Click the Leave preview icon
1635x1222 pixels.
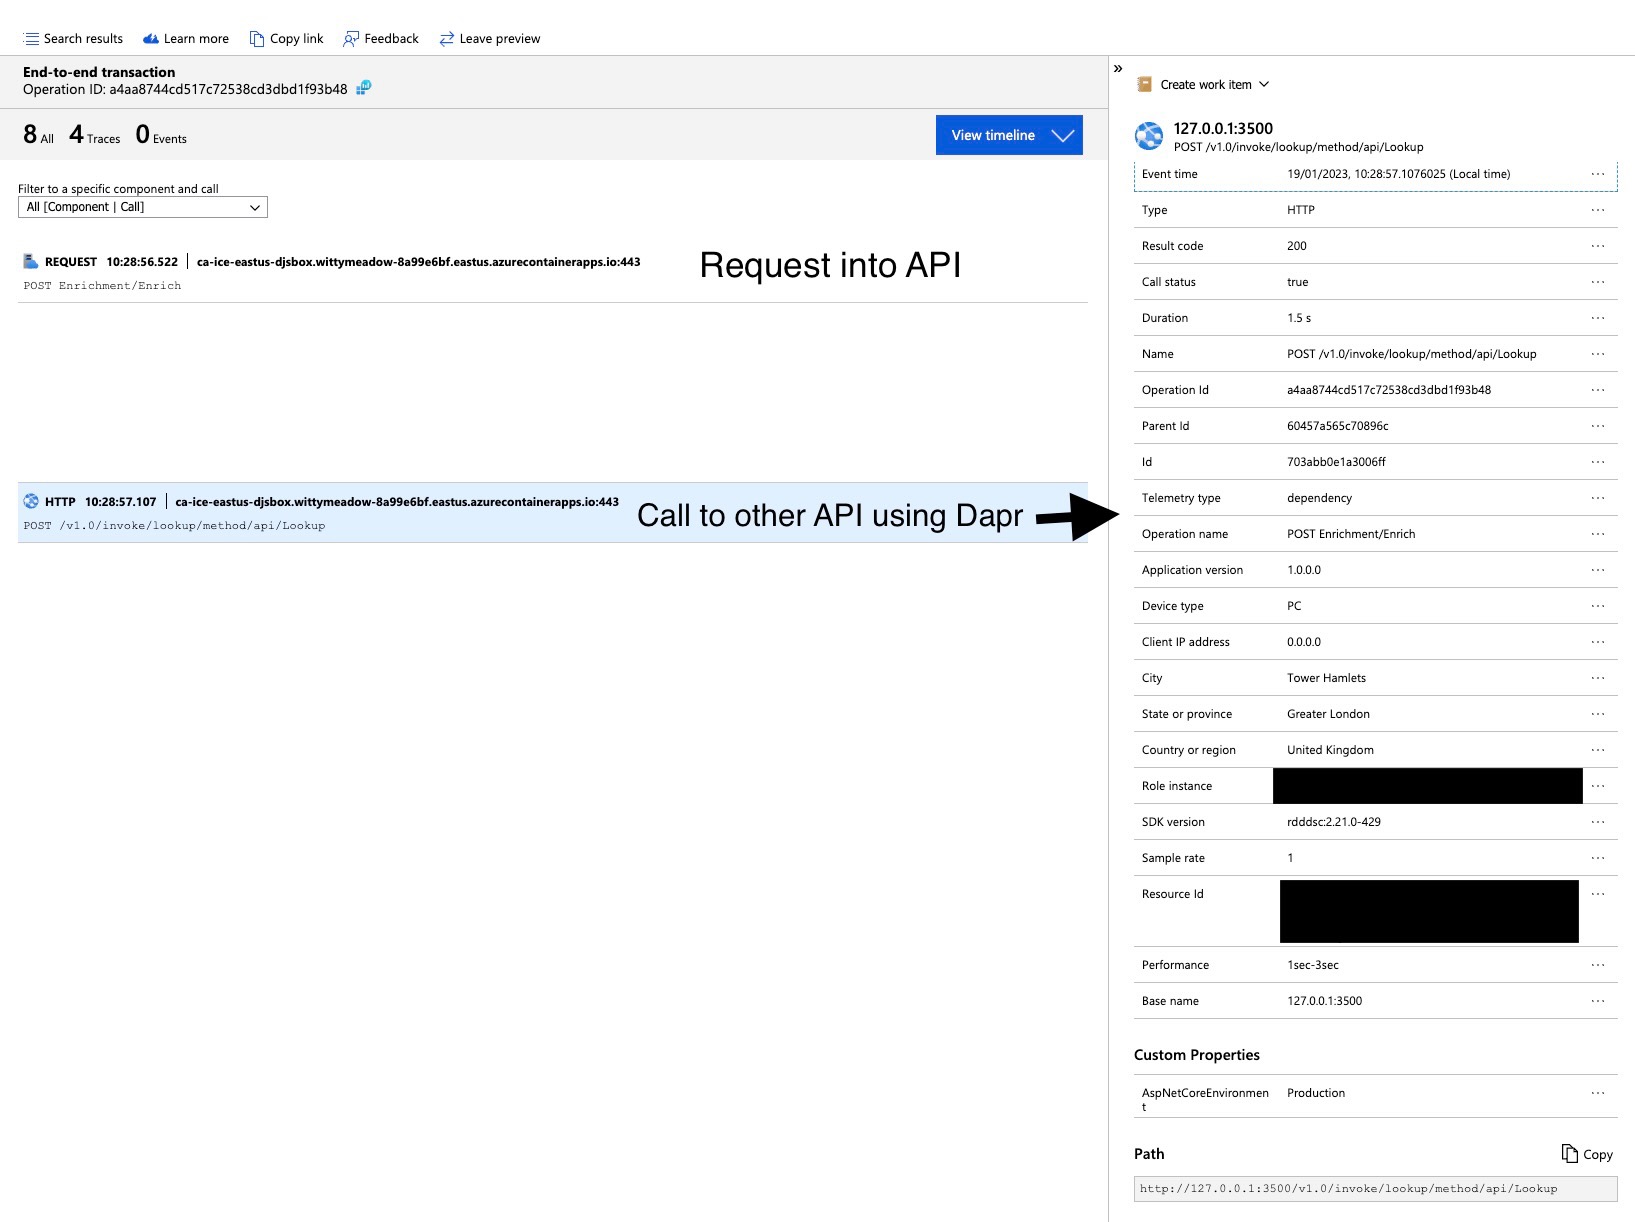447,38
